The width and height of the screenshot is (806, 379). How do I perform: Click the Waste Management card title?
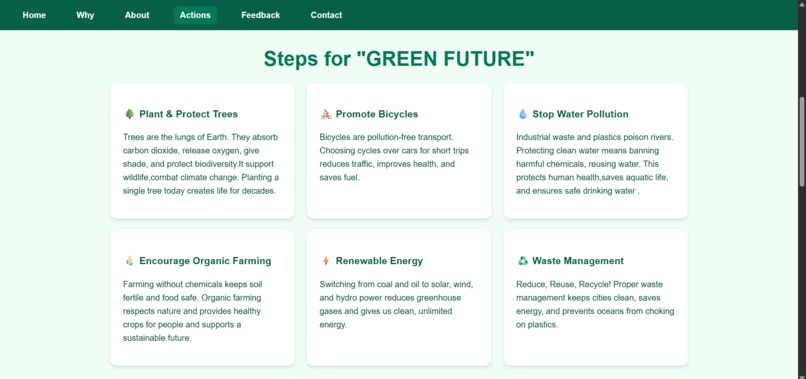click(x=578, y=261)
